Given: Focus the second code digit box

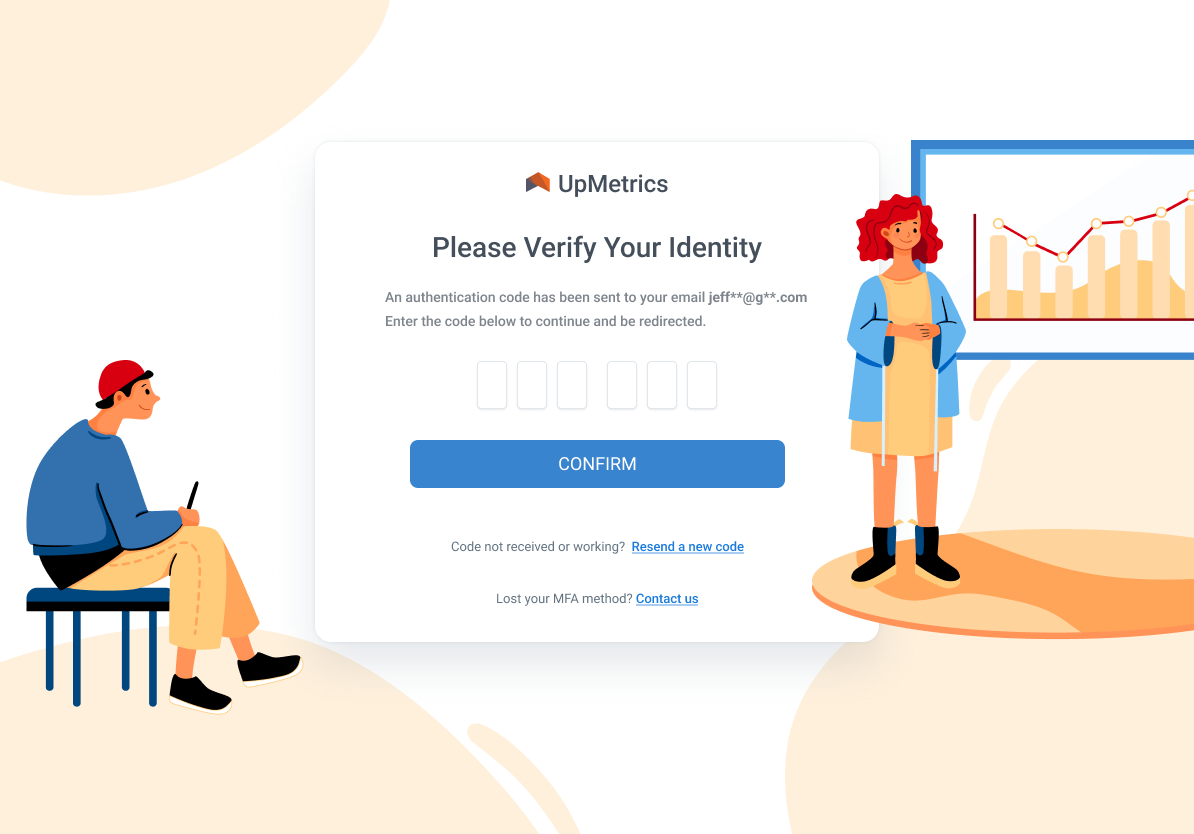Looking at the screenshot, I should tap(532, 385).
